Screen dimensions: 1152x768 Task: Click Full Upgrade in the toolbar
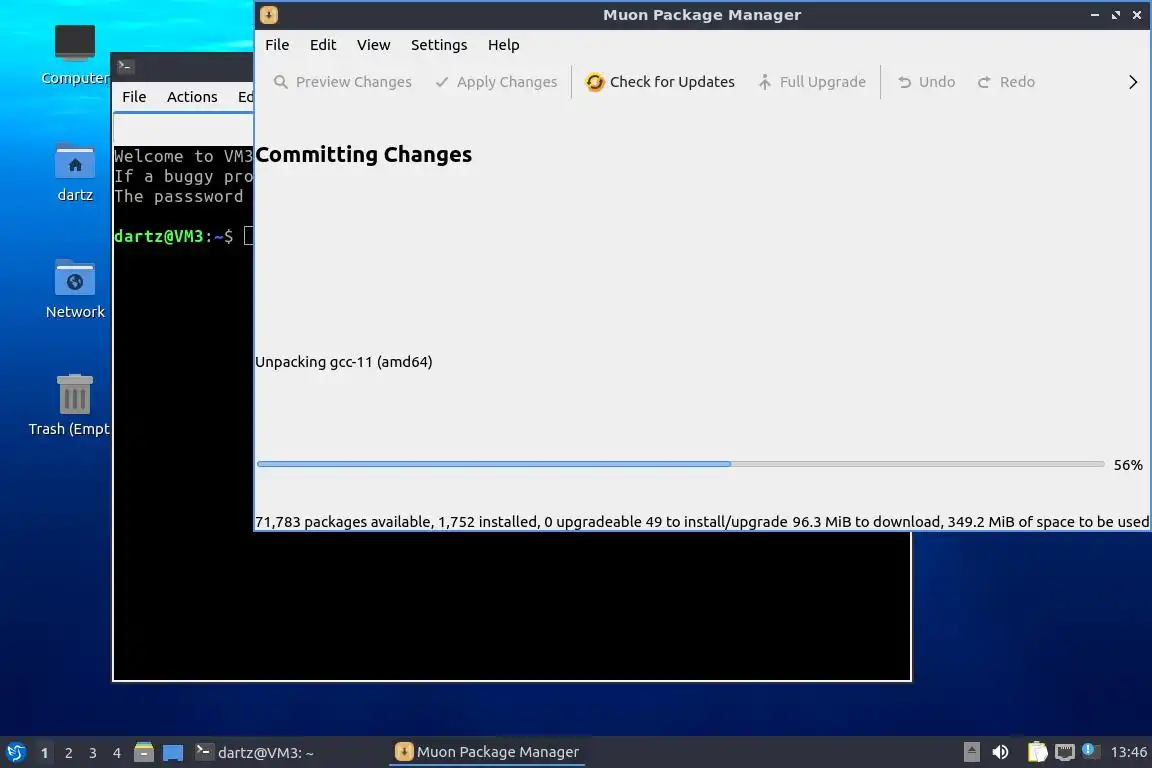[811, 82]
